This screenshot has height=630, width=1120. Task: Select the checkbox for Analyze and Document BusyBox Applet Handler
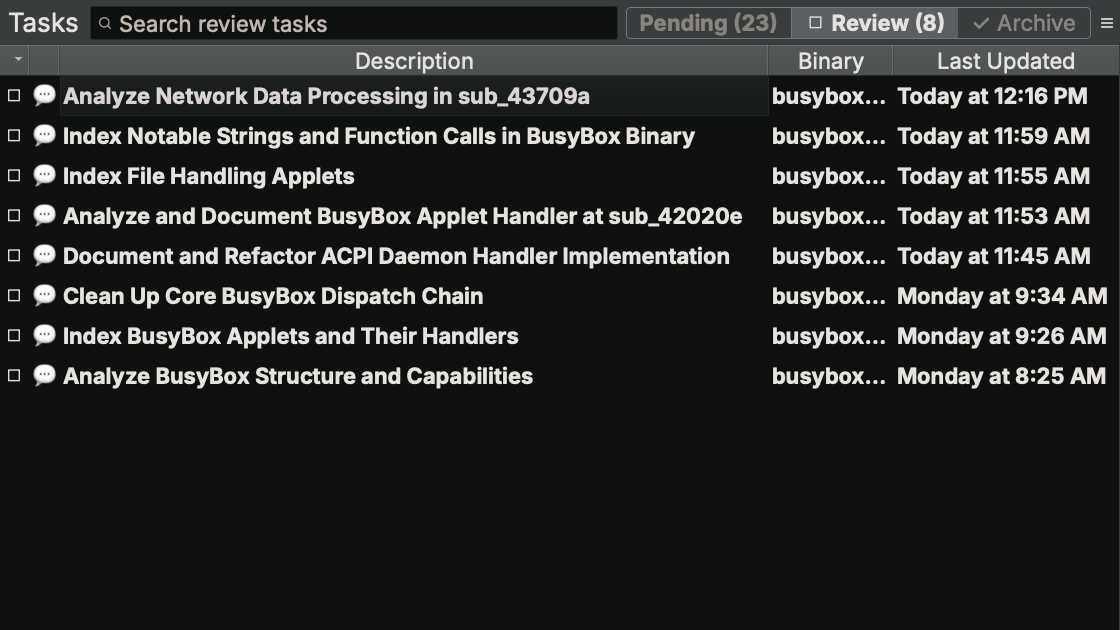14,216
